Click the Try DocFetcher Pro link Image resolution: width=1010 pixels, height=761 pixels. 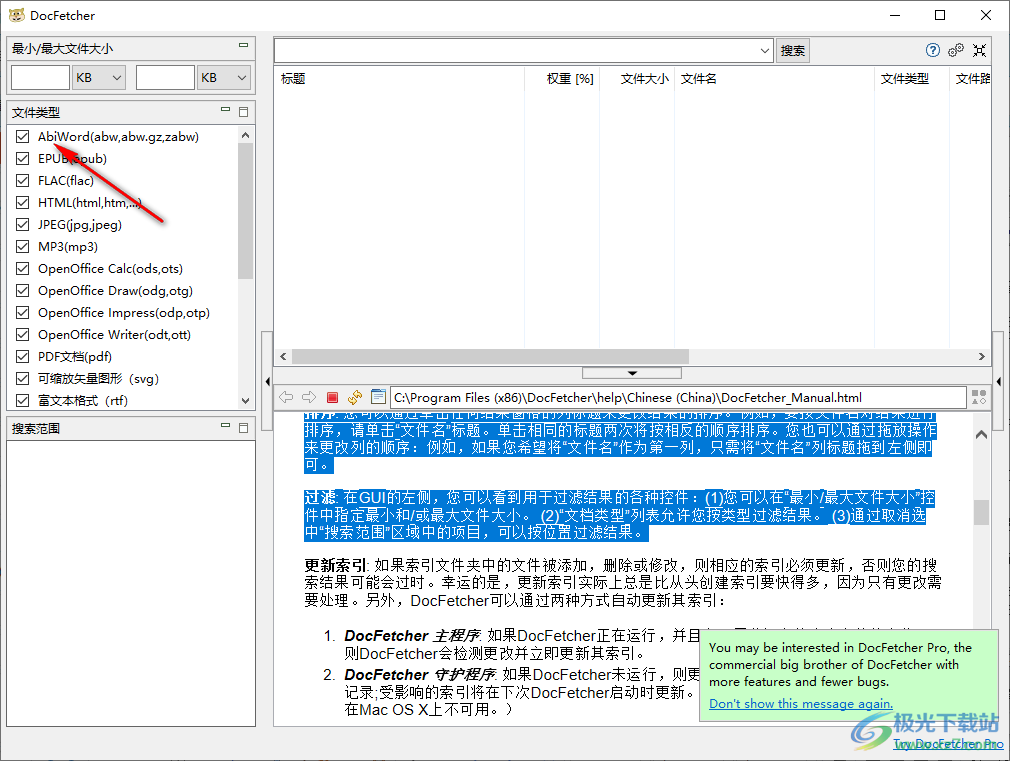(x=948, y=744)
